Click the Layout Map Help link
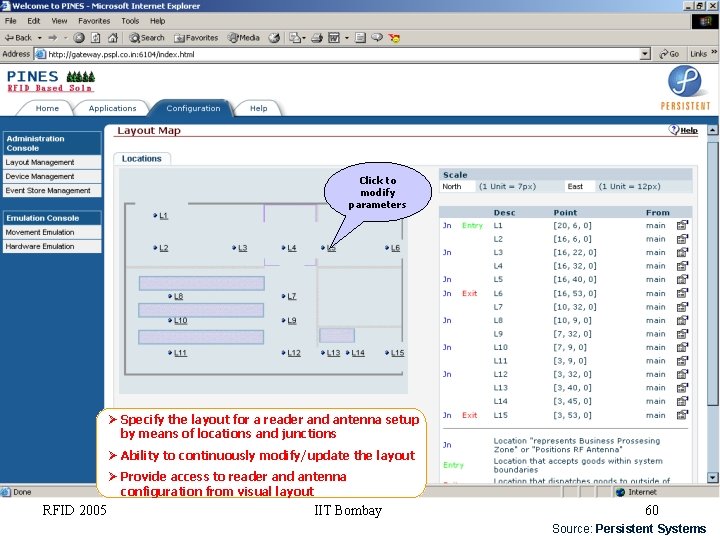The width and height of the screenshot is (720, 540). [x=683, y=130]
